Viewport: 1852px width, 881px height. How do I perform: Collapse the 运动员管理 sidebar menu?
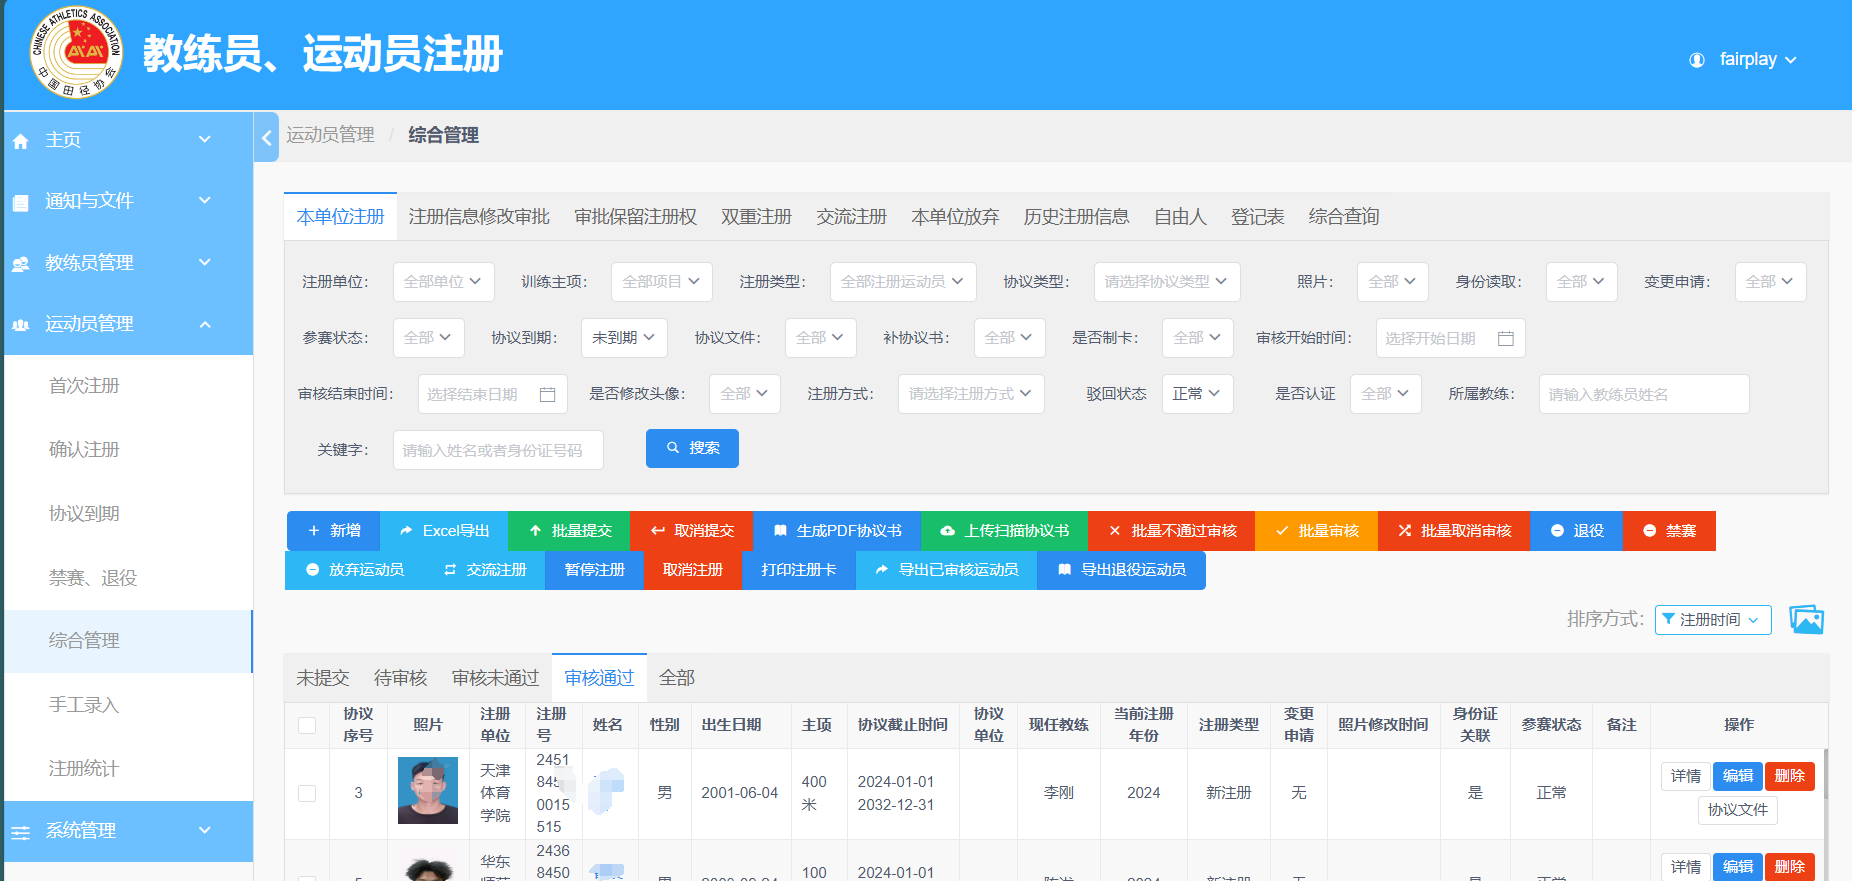click(128, 324)
